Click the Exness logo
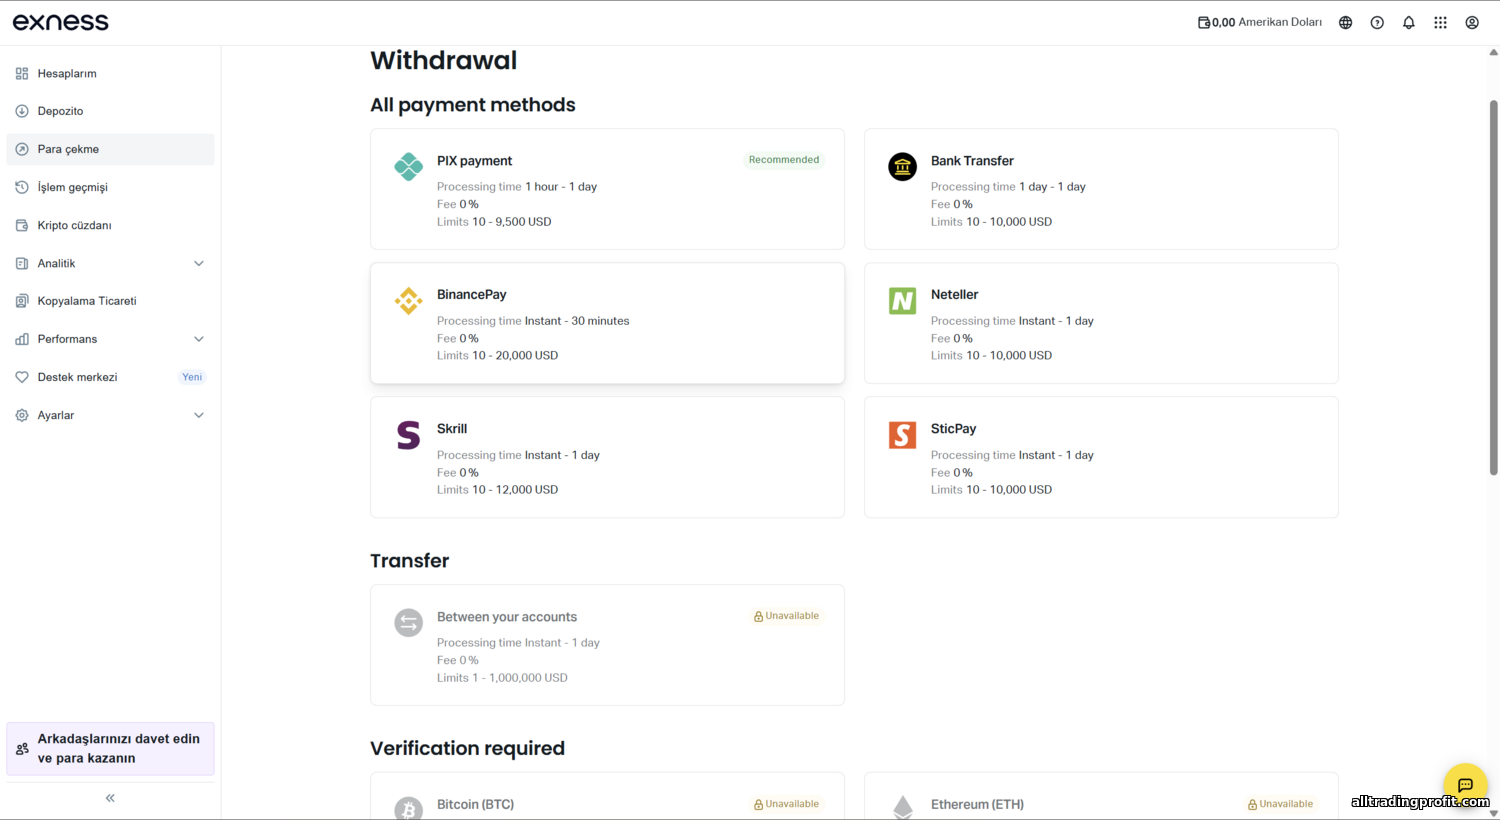1500x820 pixels. (61, 22)
